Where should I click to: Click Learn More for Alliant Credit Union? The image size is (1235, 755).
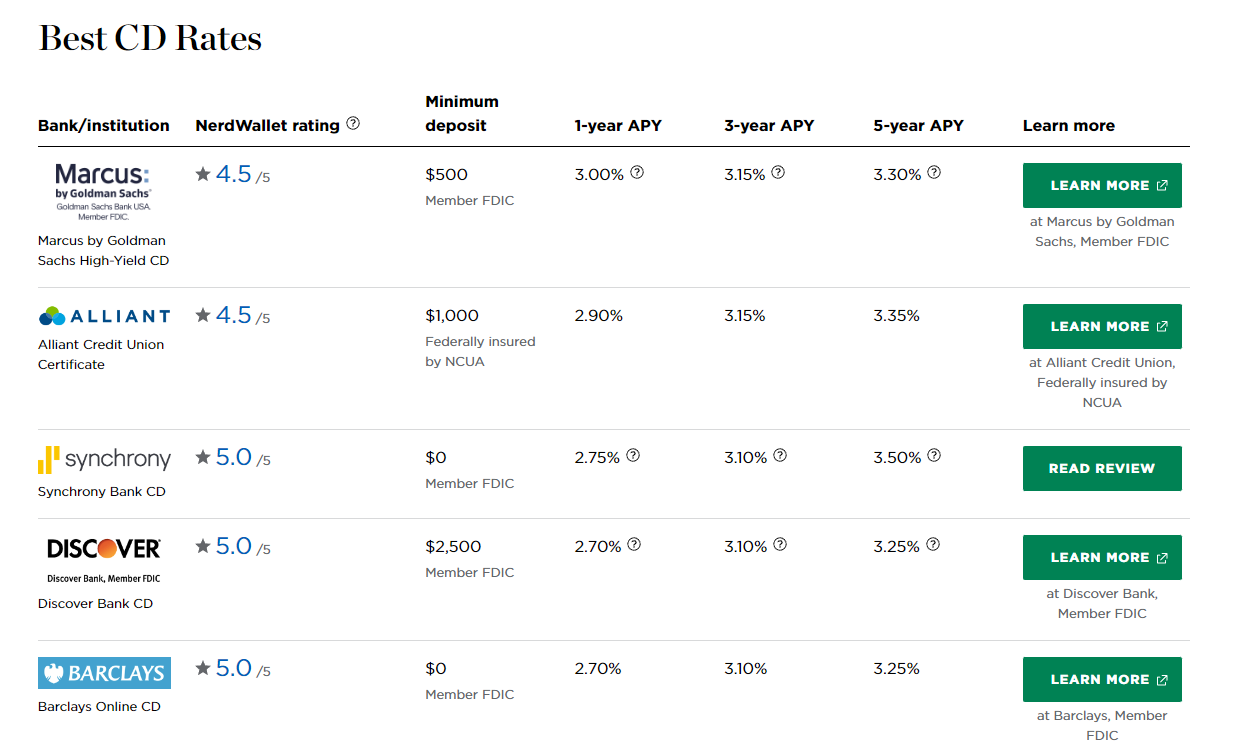click(1102, 327)
